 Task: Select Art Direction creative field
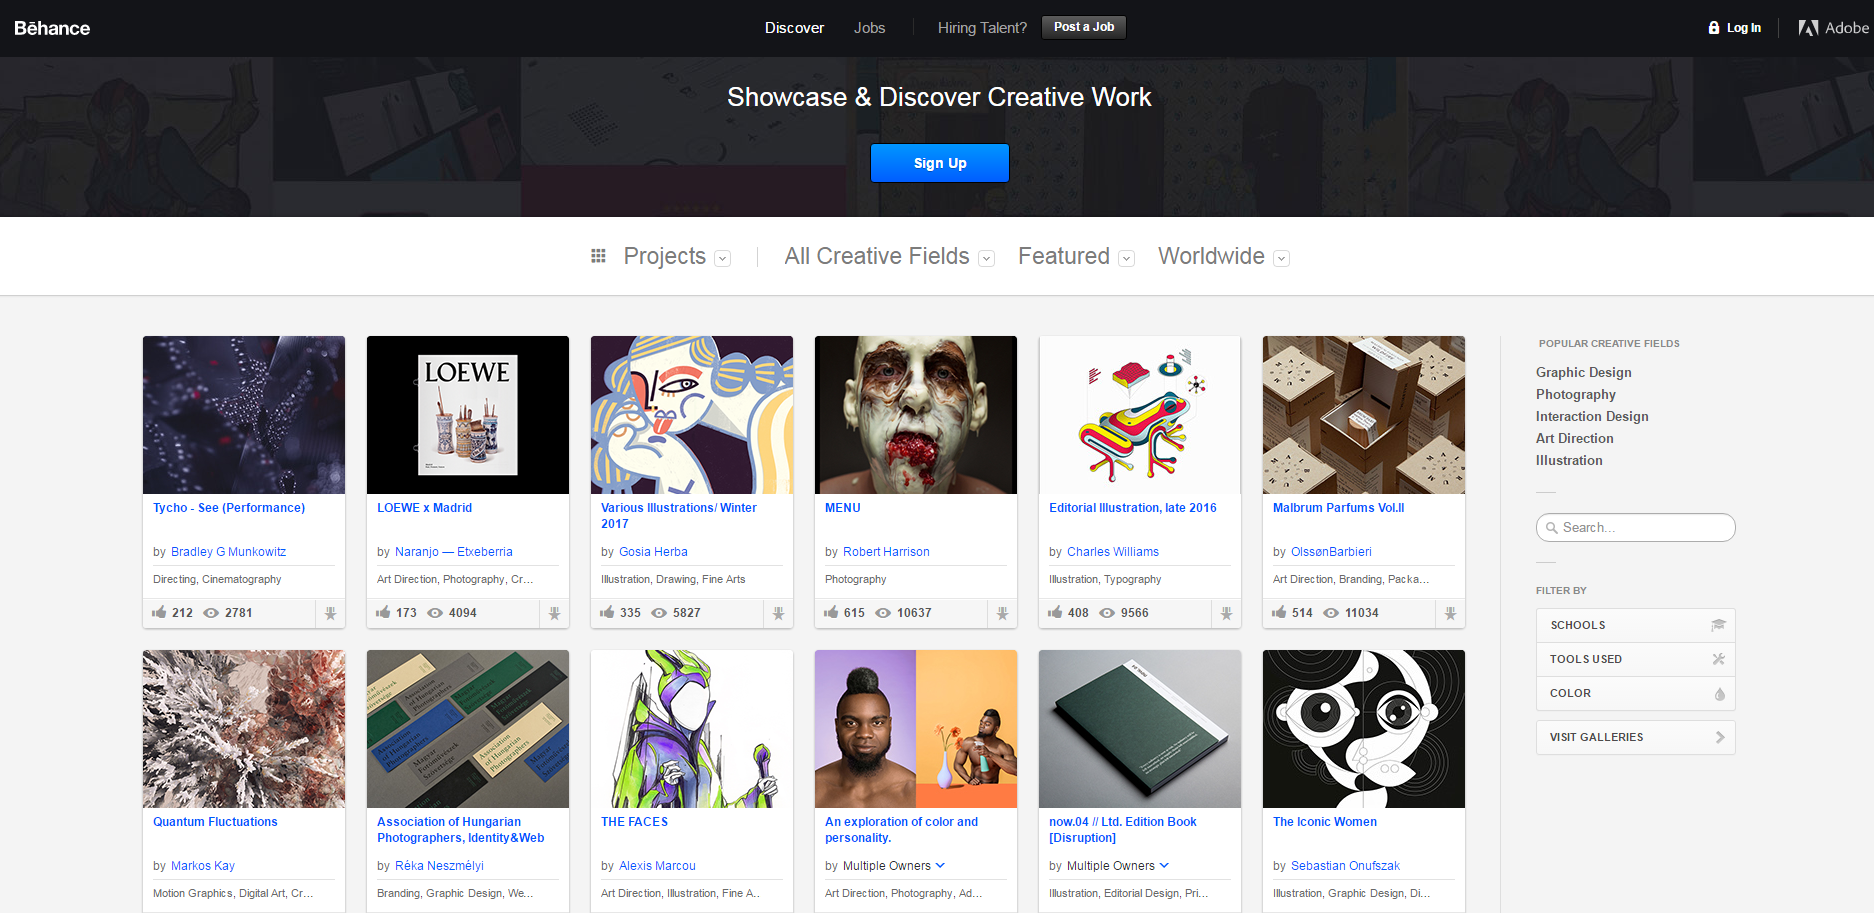1575,438
